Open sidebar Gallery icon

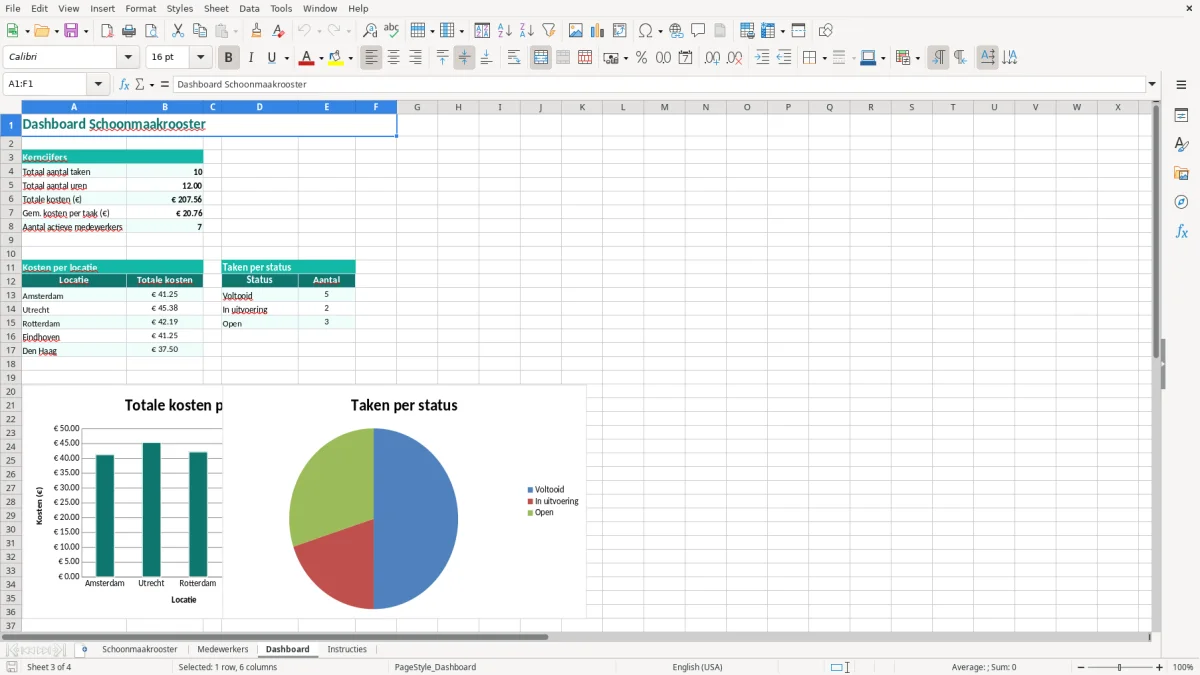click(x=1181, y=173)
